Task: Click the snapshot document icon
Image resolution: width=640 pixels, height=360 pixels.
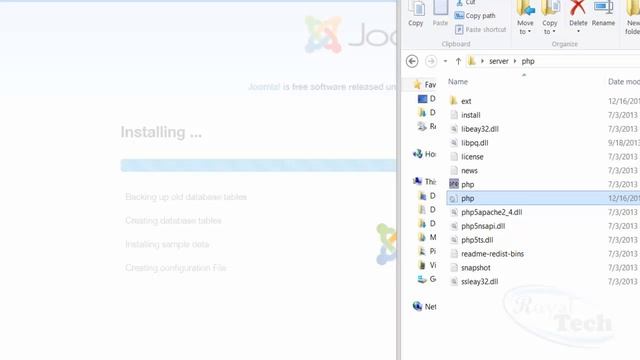Action: point(454,268)
